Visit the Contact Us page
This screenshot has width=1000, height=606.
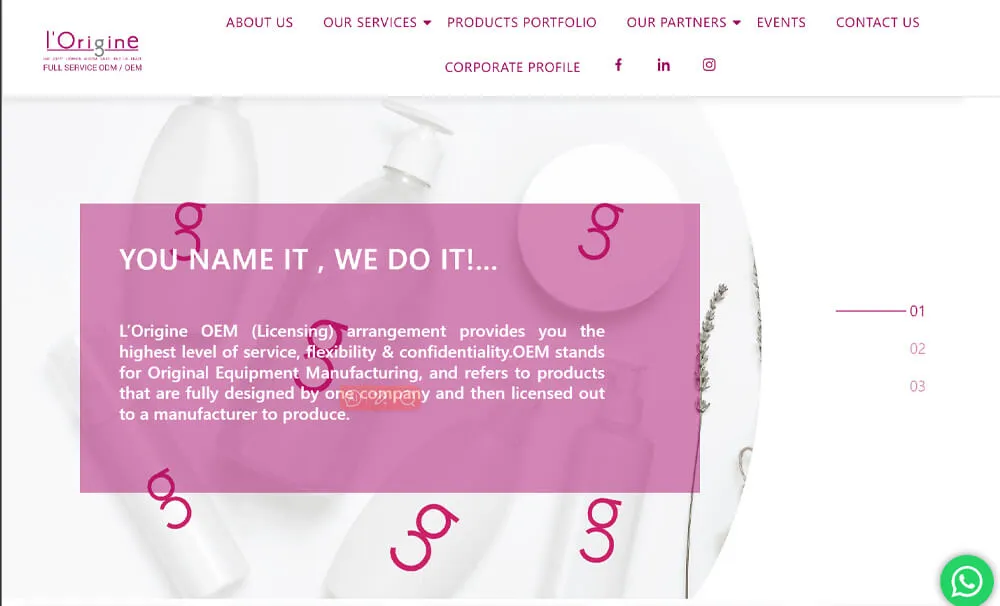tap(878, 22)
